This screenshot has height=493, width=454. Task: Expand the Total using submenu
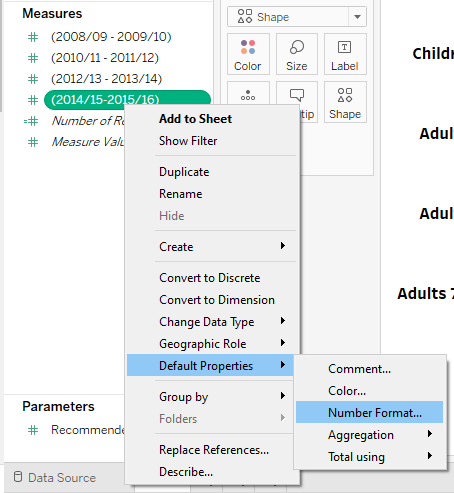(370, 457)
